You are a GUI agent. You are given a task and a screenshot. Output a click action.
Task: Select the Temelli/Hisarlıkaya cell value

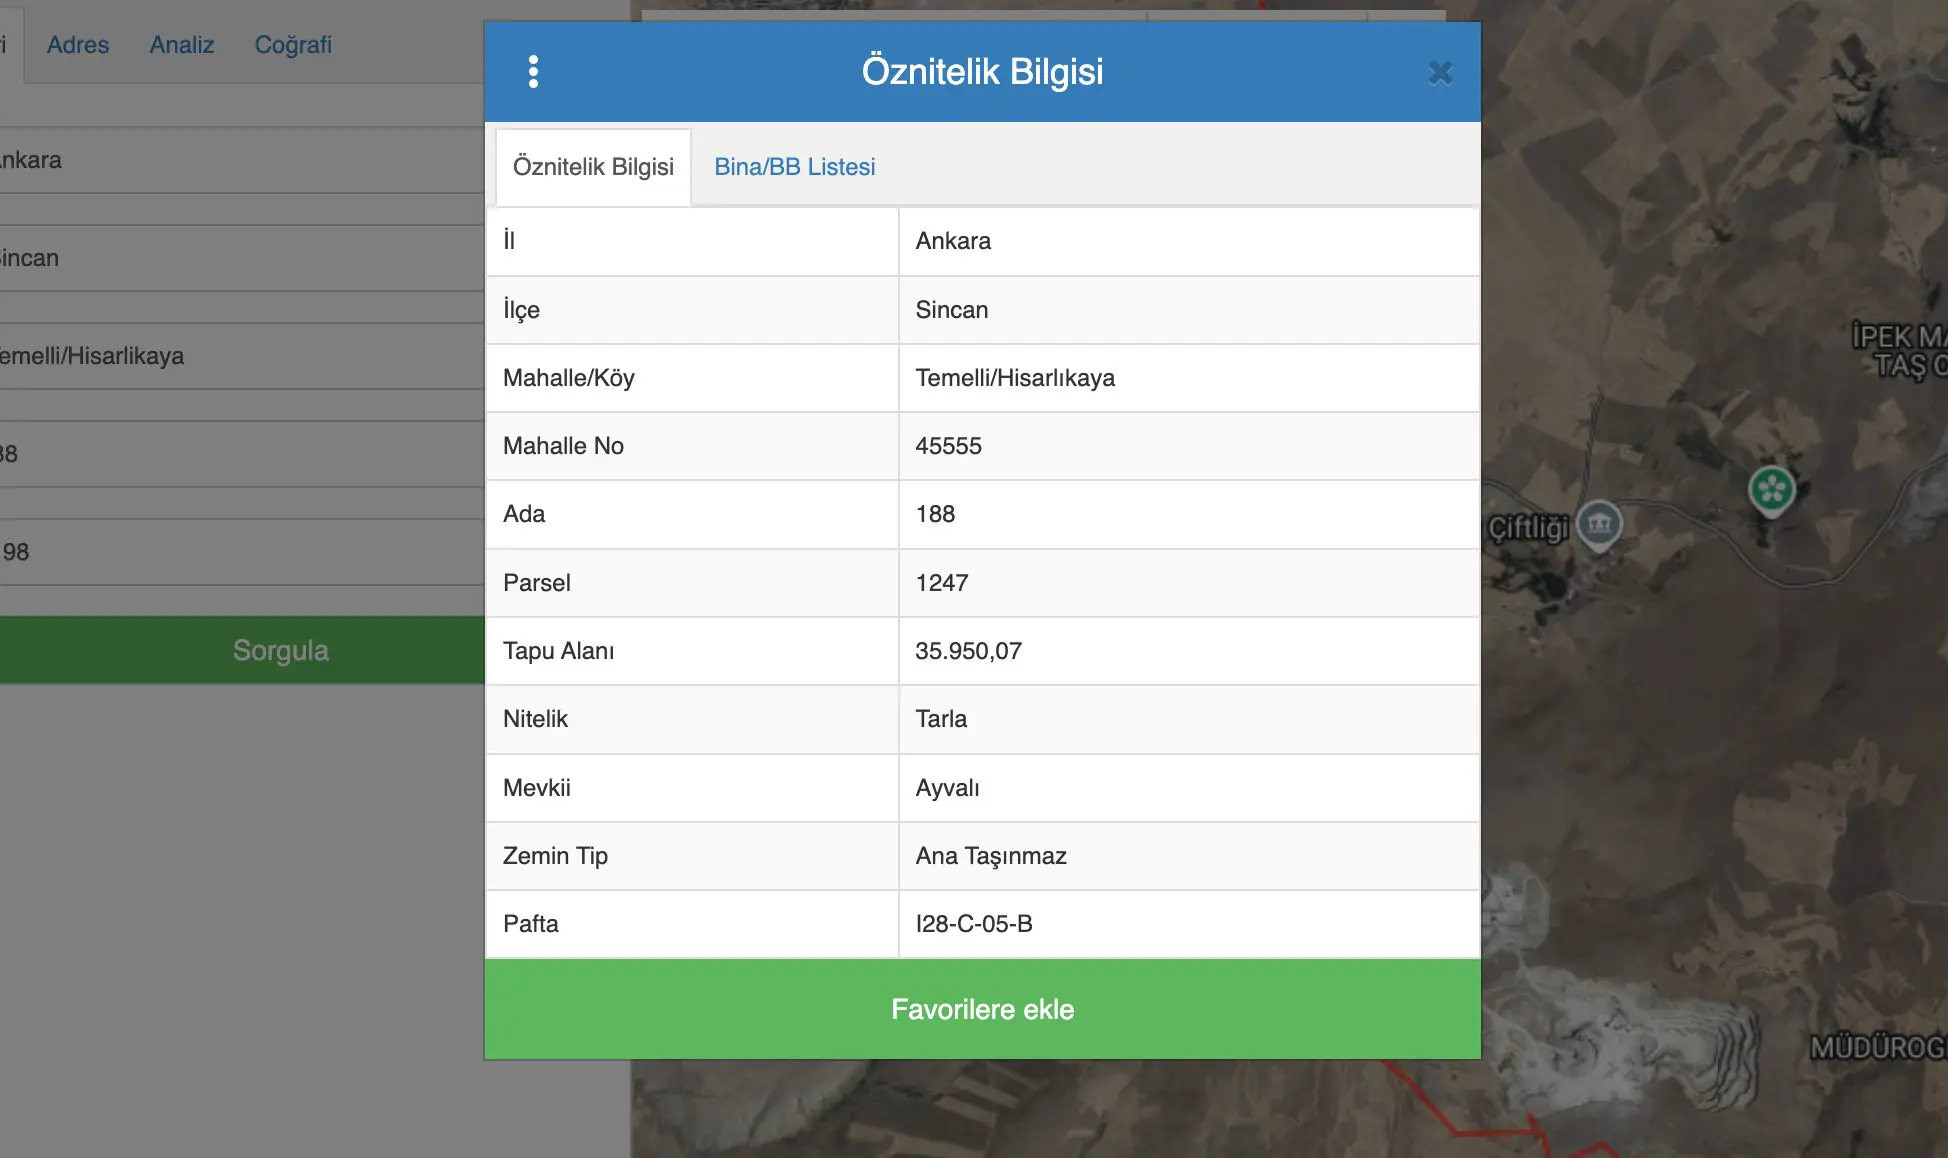pos(1015,378)
